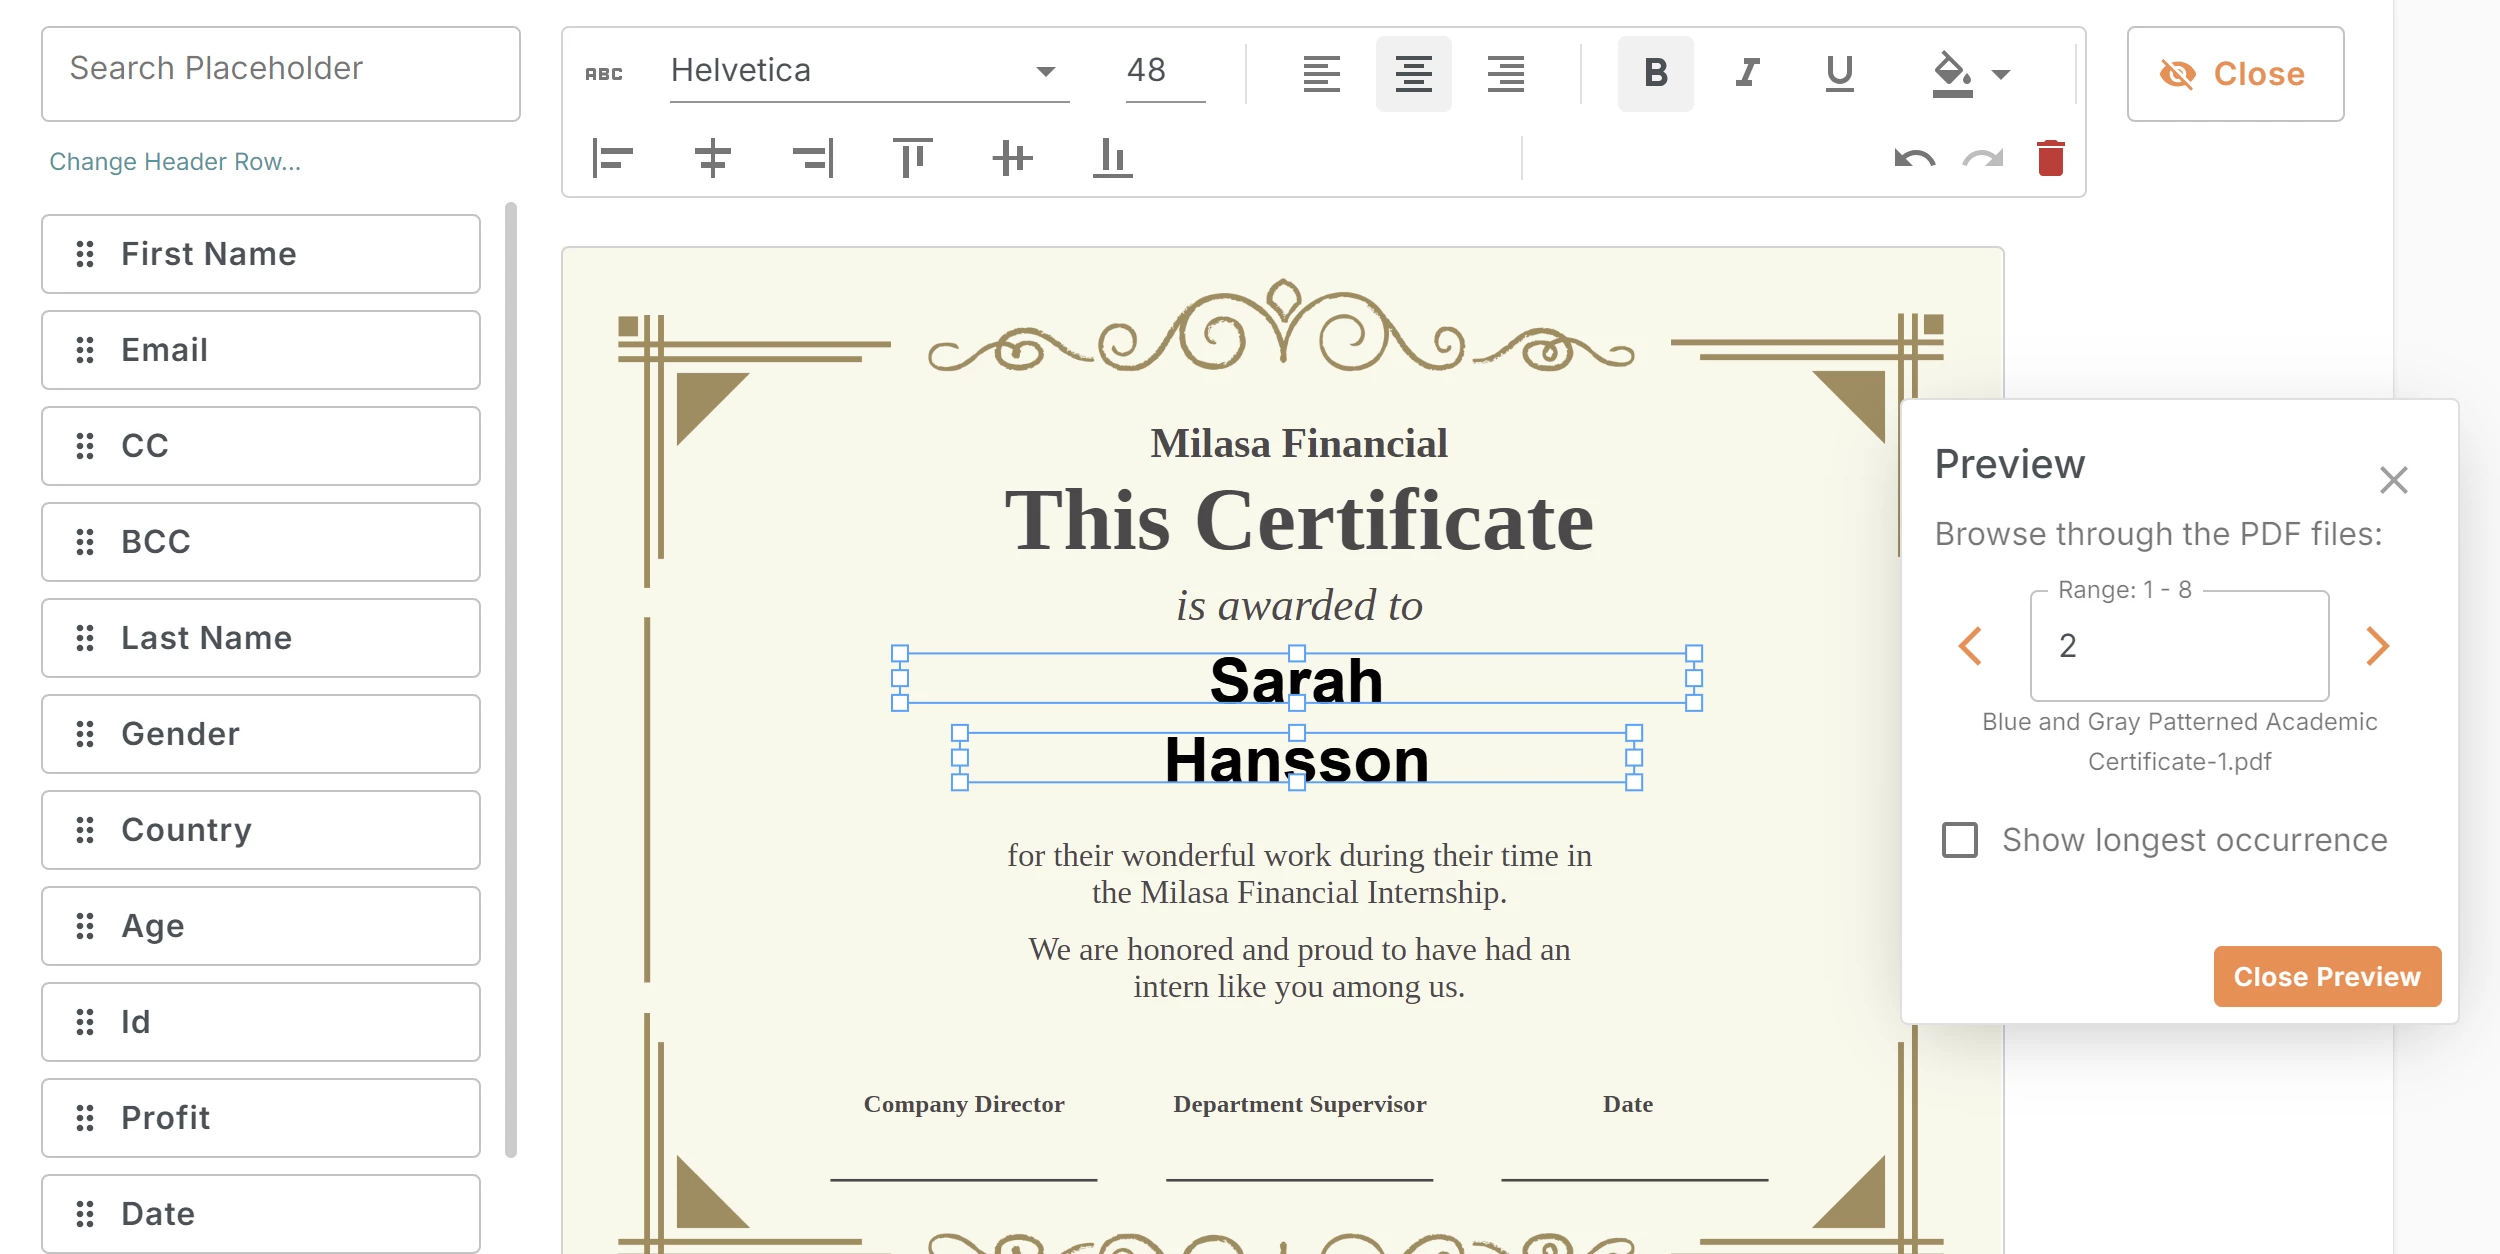Open the Change Header Row link

point(175,161)
